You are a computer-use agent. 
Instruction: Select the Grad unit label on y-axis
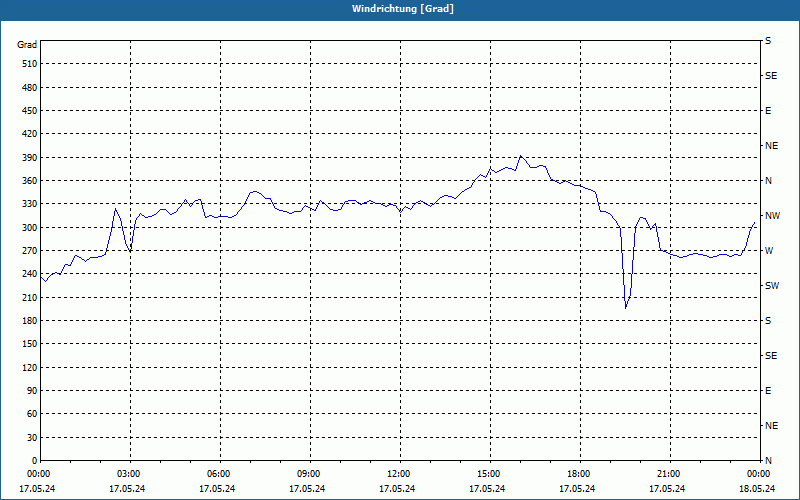click(x=27, y=45)
